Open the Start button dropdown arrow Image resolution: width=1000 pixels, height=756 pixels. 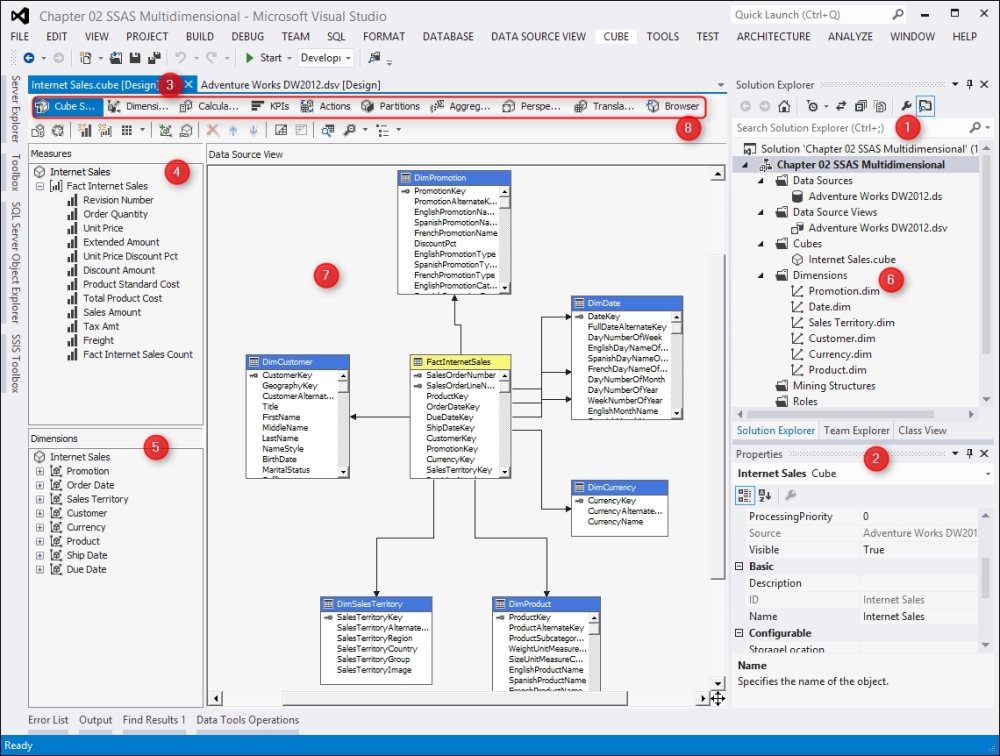point(289,58)
